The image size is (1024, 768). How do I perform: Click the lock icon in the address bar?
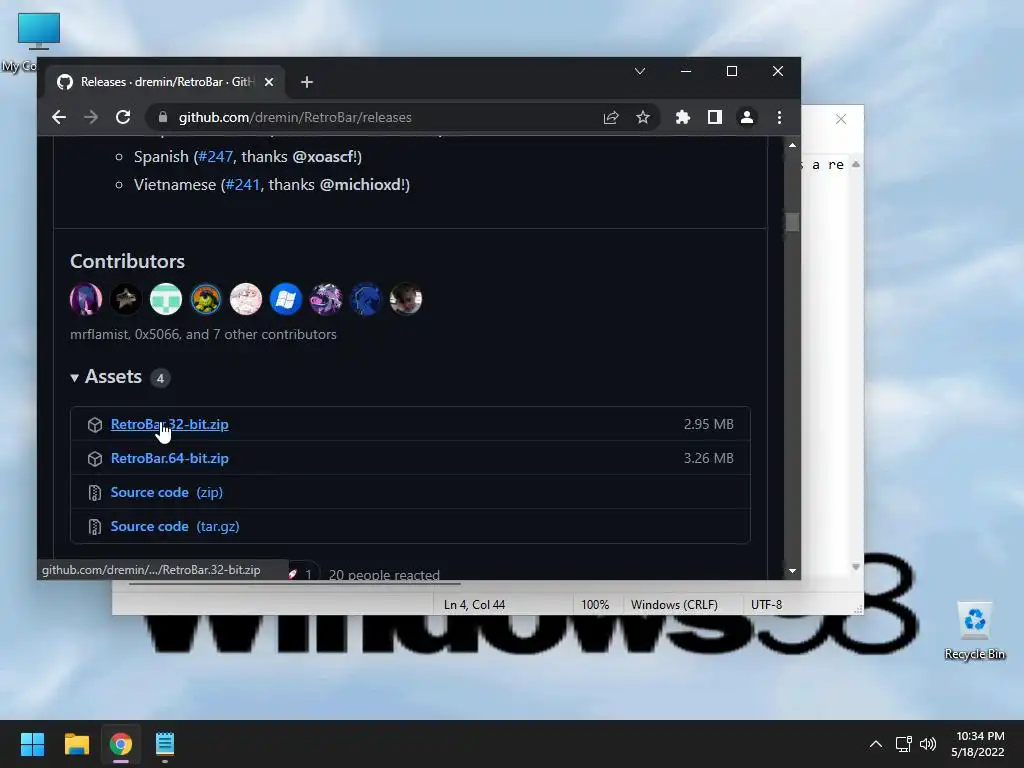pyautogui.click(x=163, y=118)
